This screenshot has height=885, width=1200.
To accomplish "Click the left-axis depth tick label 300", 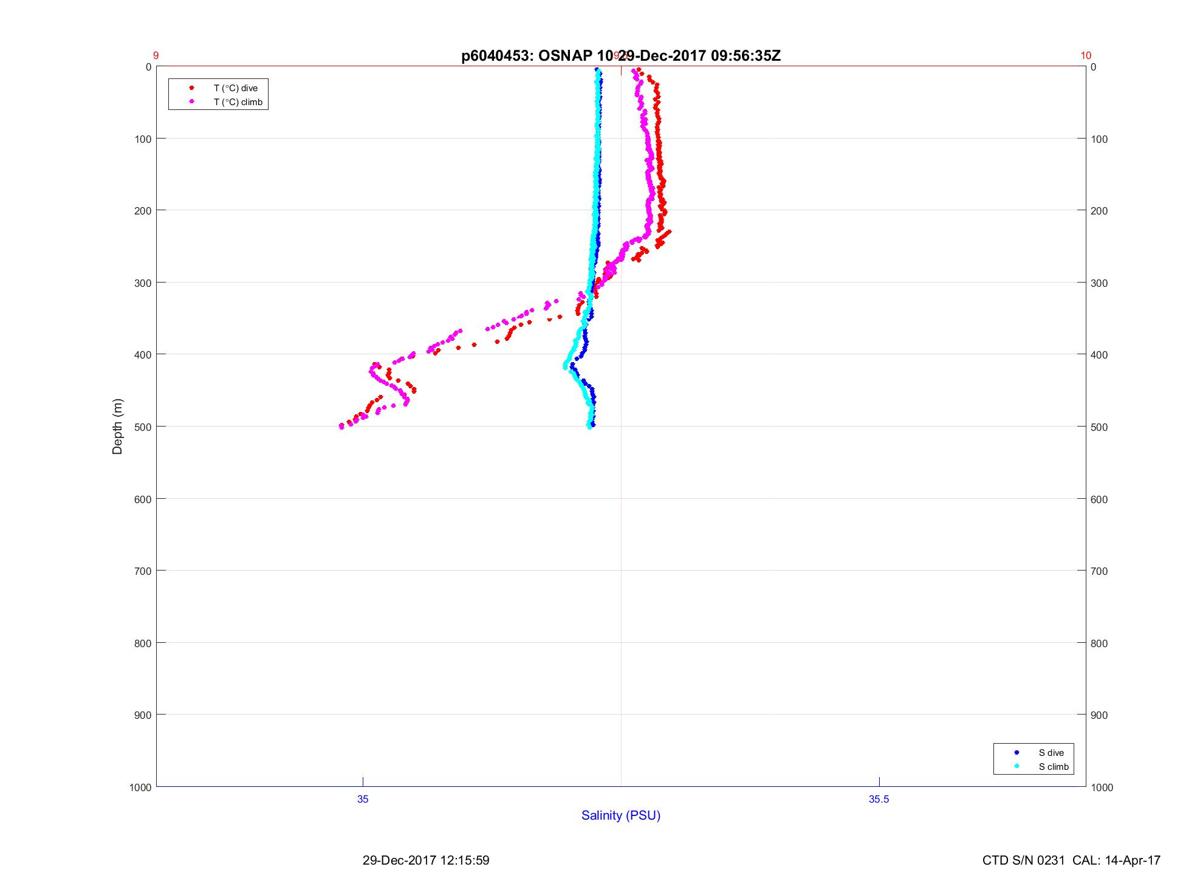I will [x=143, y=283].
